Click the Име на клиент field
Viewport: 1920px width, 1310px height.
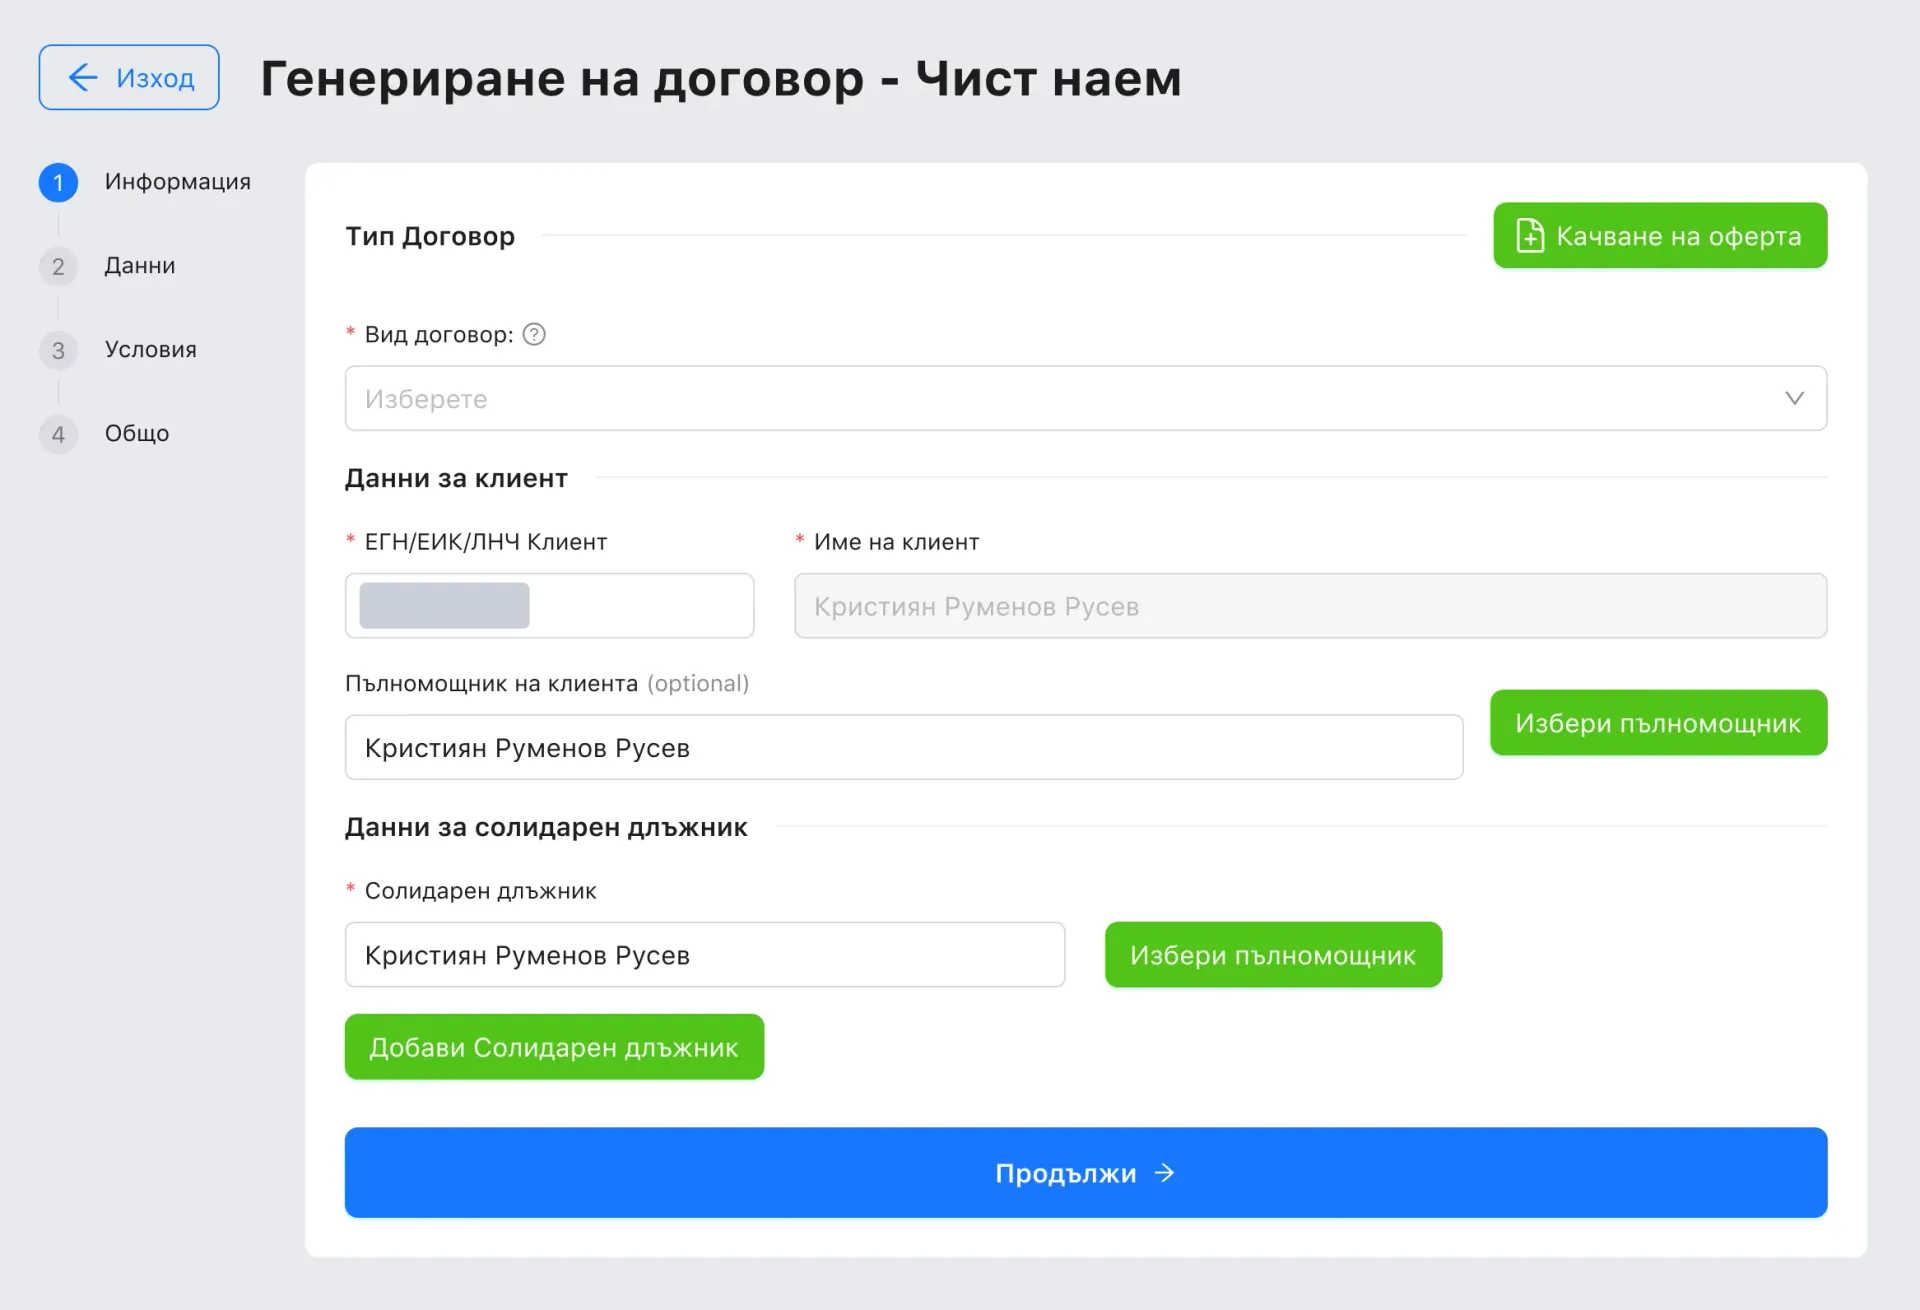pyautogui.click(x=1310, y=605)
